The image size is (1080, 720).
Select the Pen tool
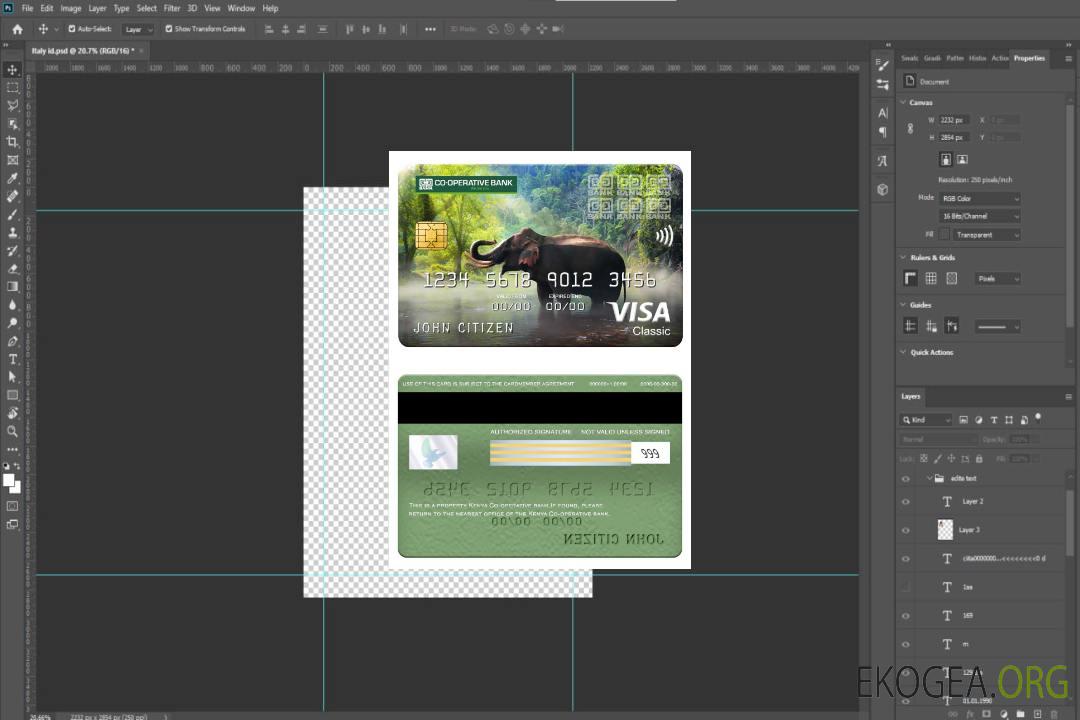click(12, 341)
